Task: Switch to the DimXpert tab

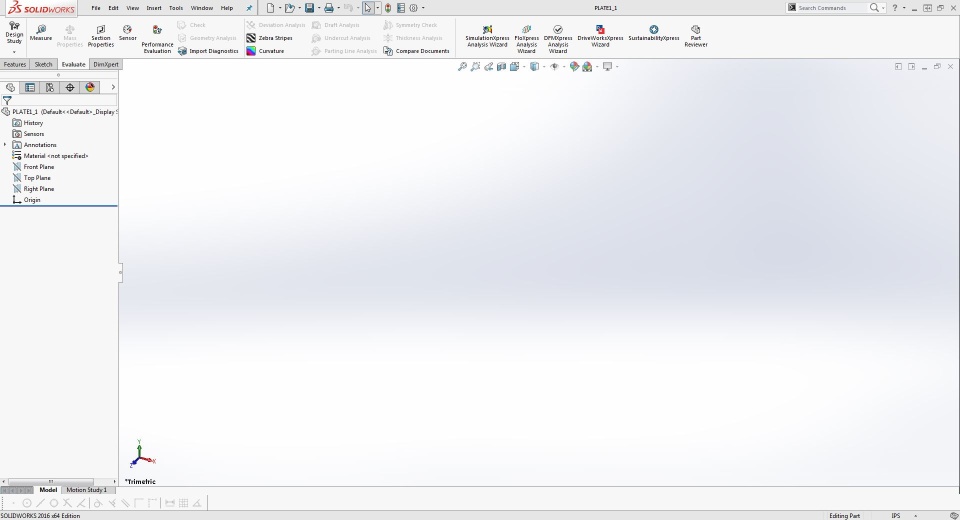Action: tap(106, 64)
